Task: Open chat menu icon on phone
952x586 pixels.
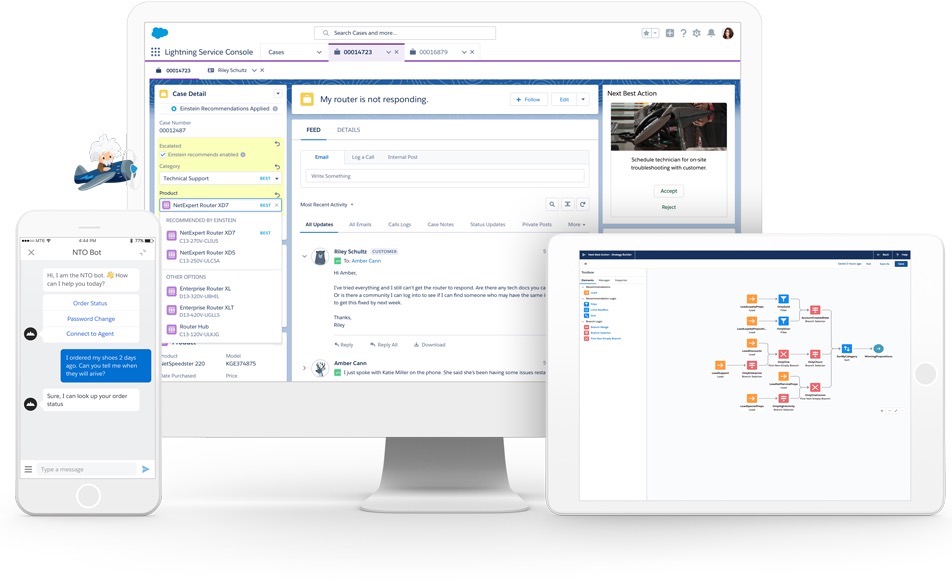Action: click(28, 469)
